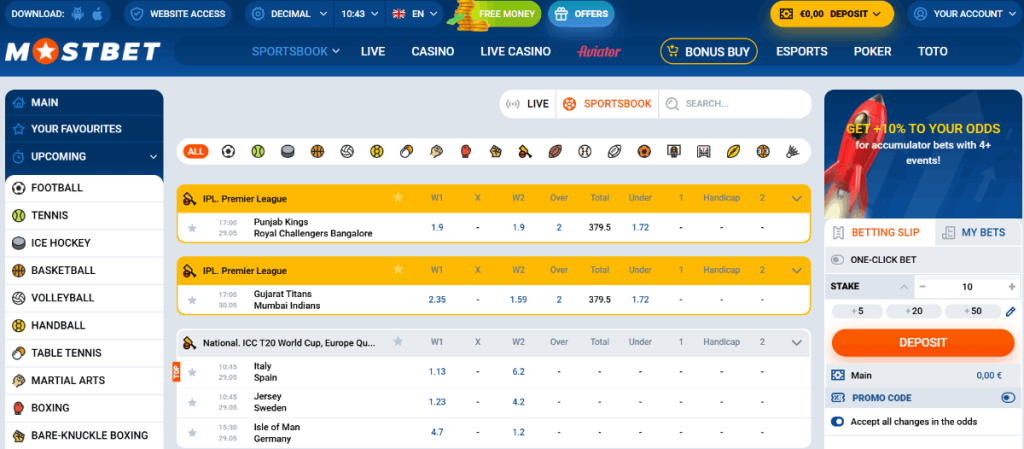
Task: Toggle Accept all changes in the odds
Action: 837,422
